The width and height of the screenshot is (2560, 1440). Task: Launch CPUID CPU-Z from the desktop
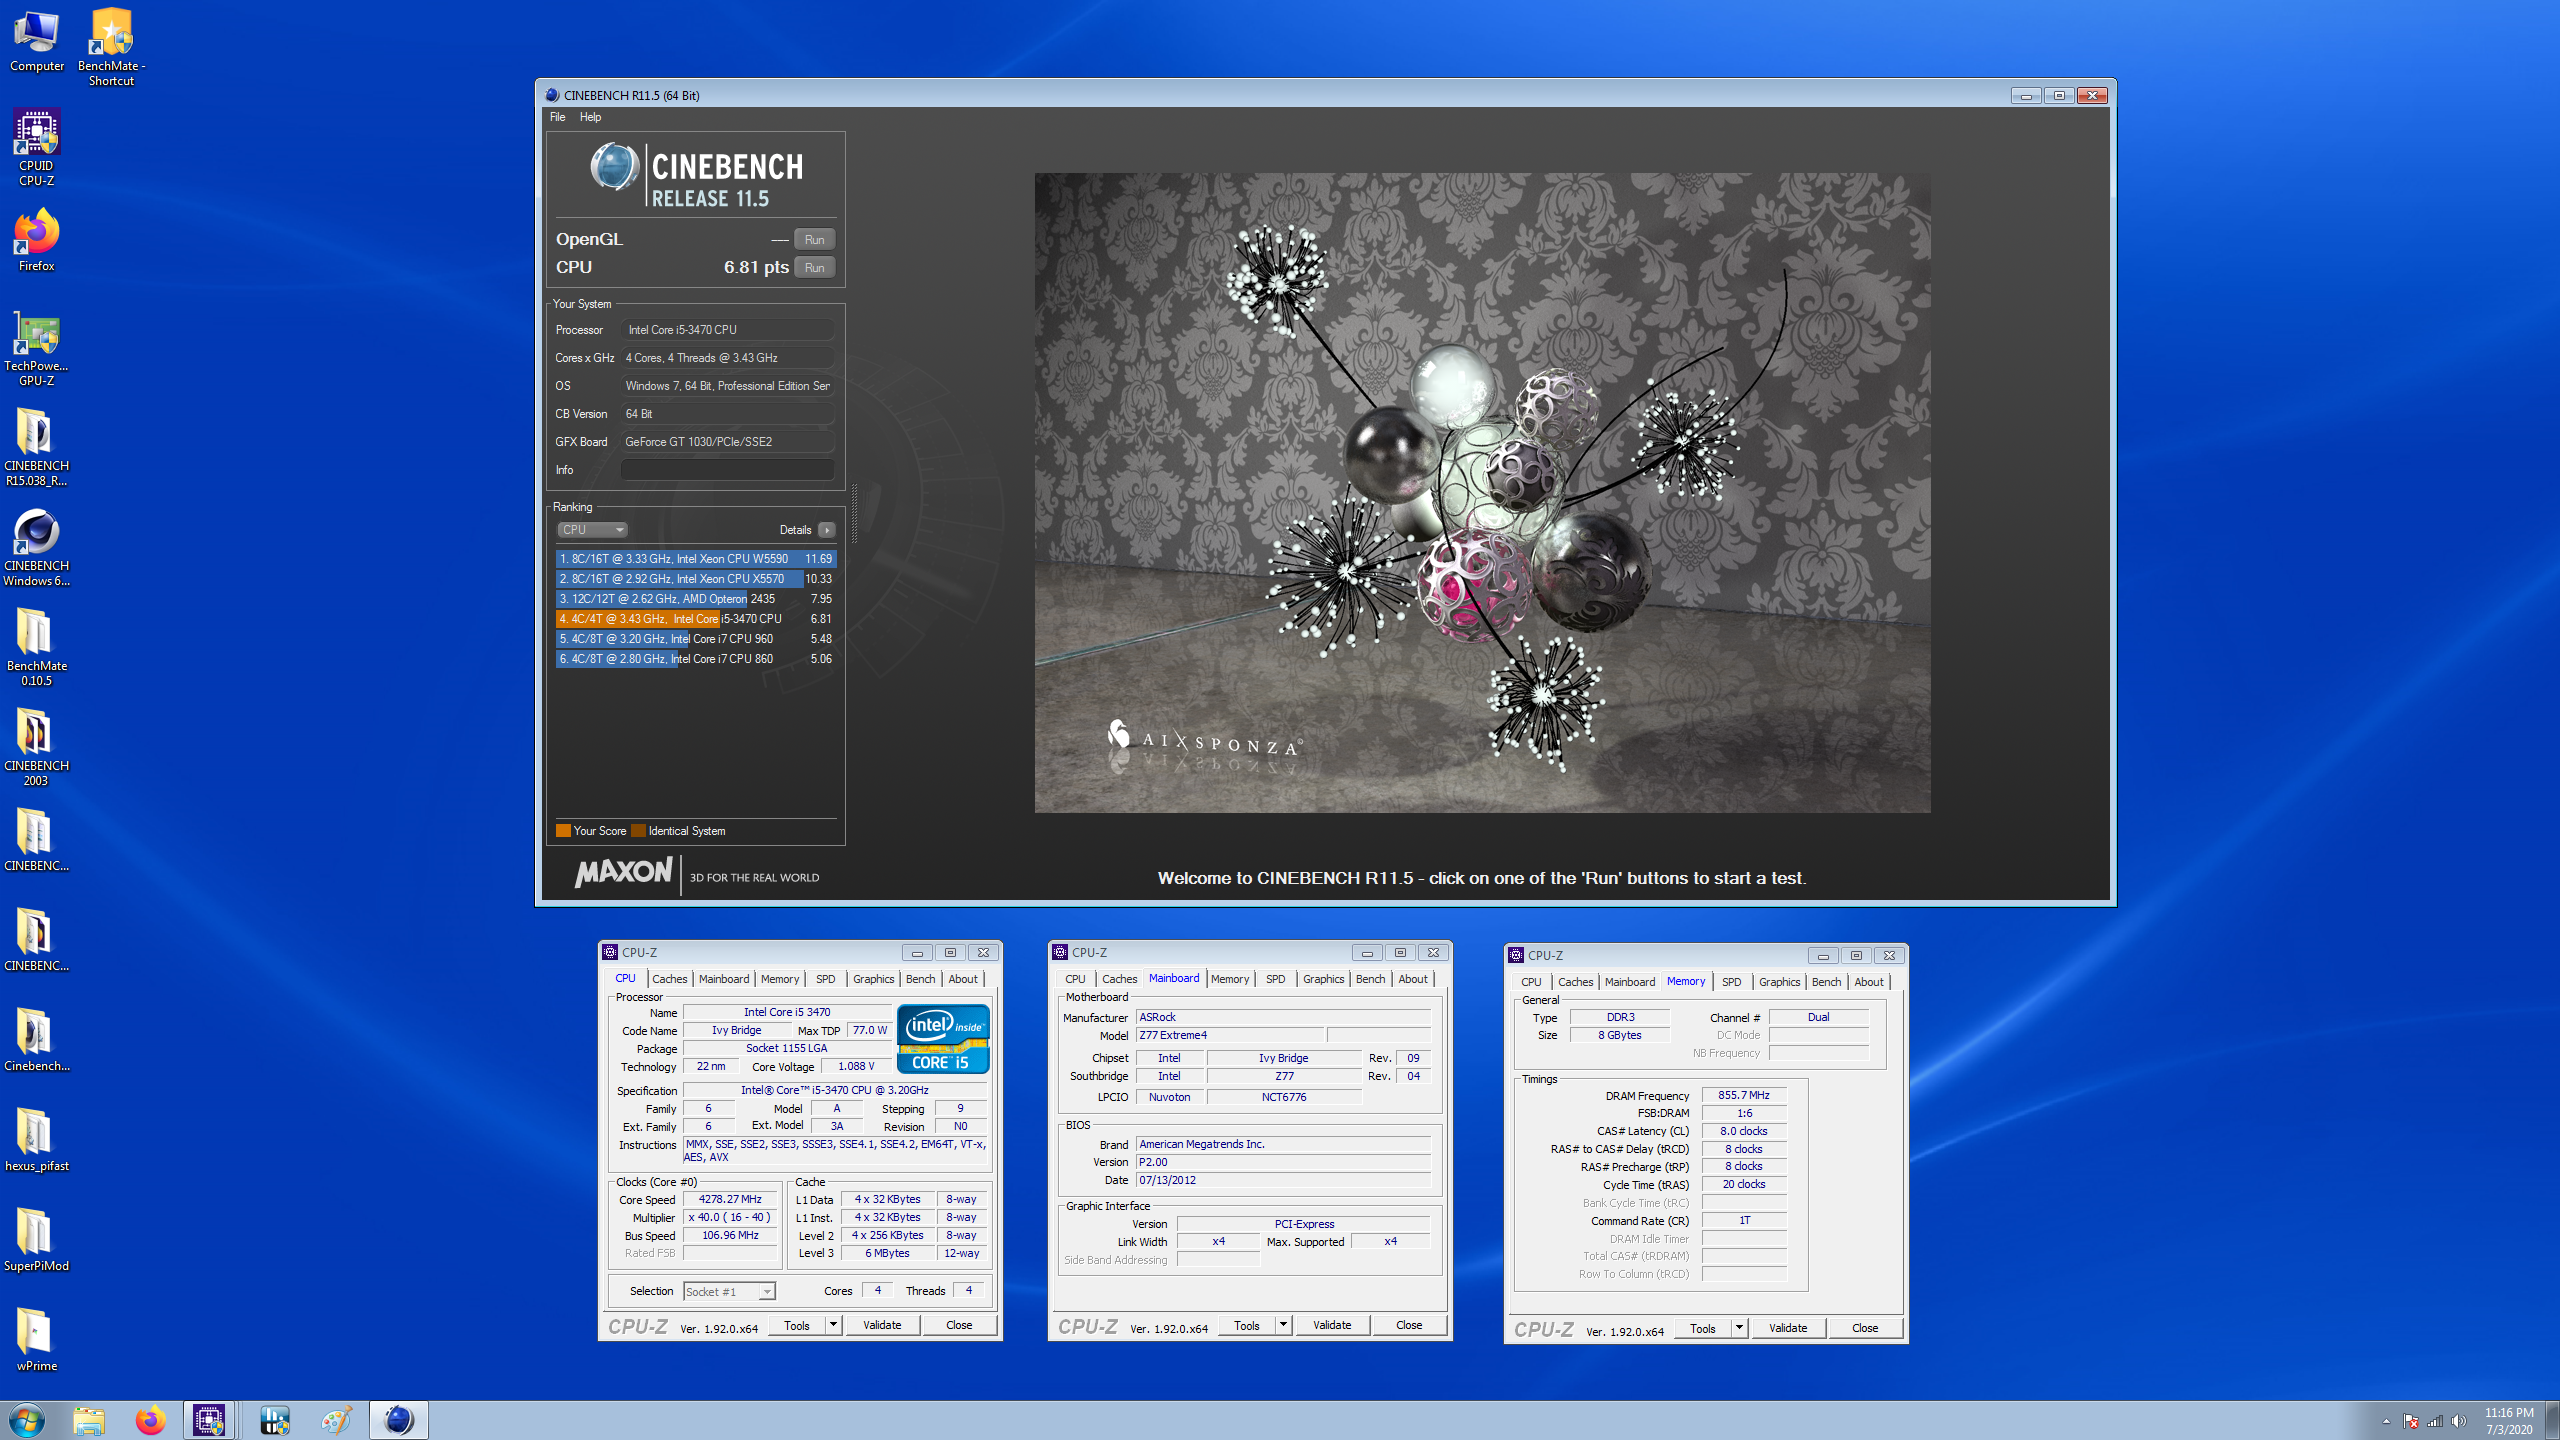pyautogui.click(x=37, y=147)
